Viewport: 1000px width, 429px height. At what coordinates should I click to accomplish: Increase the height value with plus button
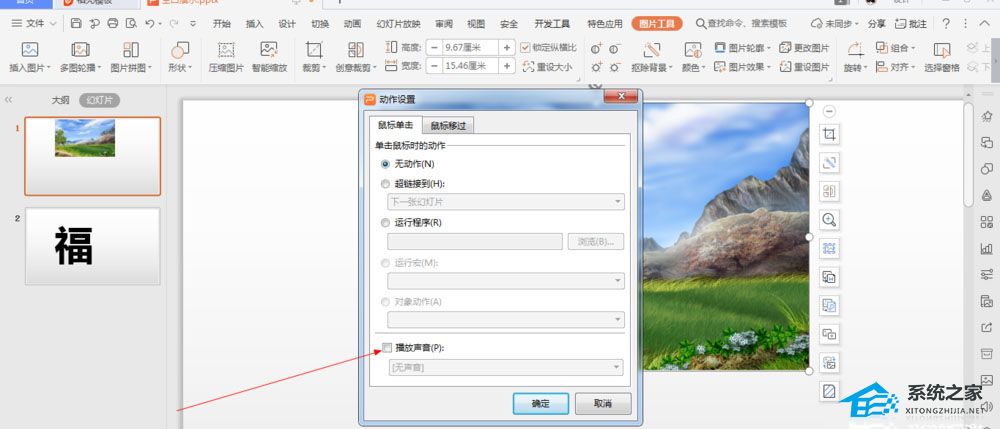507,48
